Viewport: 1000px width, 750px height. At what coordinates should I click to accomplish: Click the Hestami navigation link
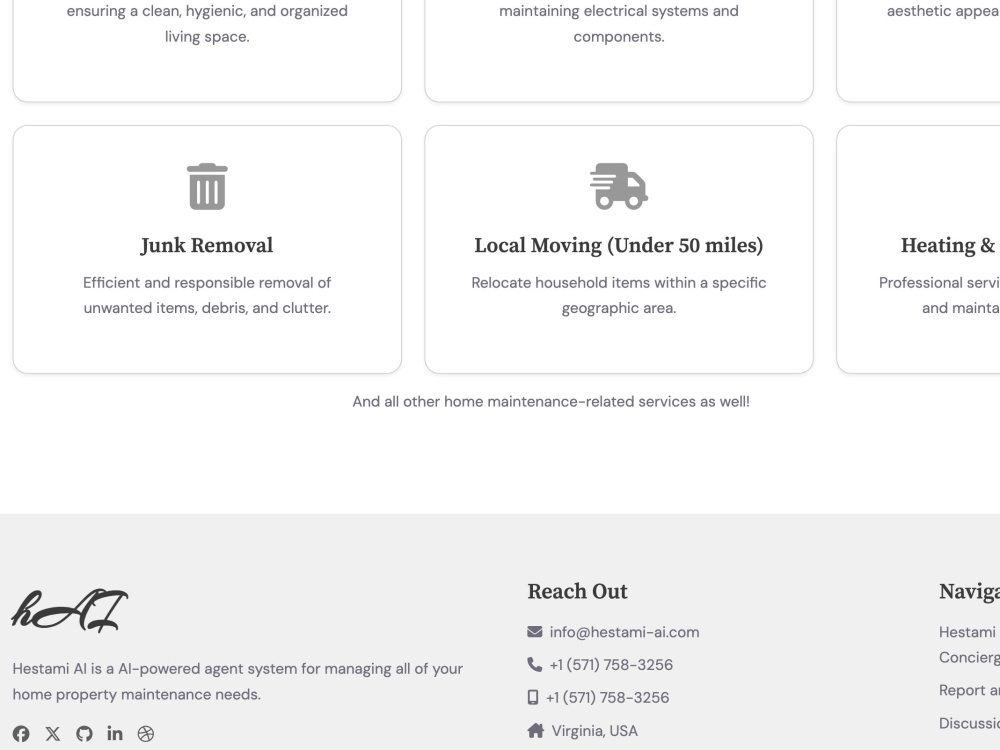click(969, 645)
